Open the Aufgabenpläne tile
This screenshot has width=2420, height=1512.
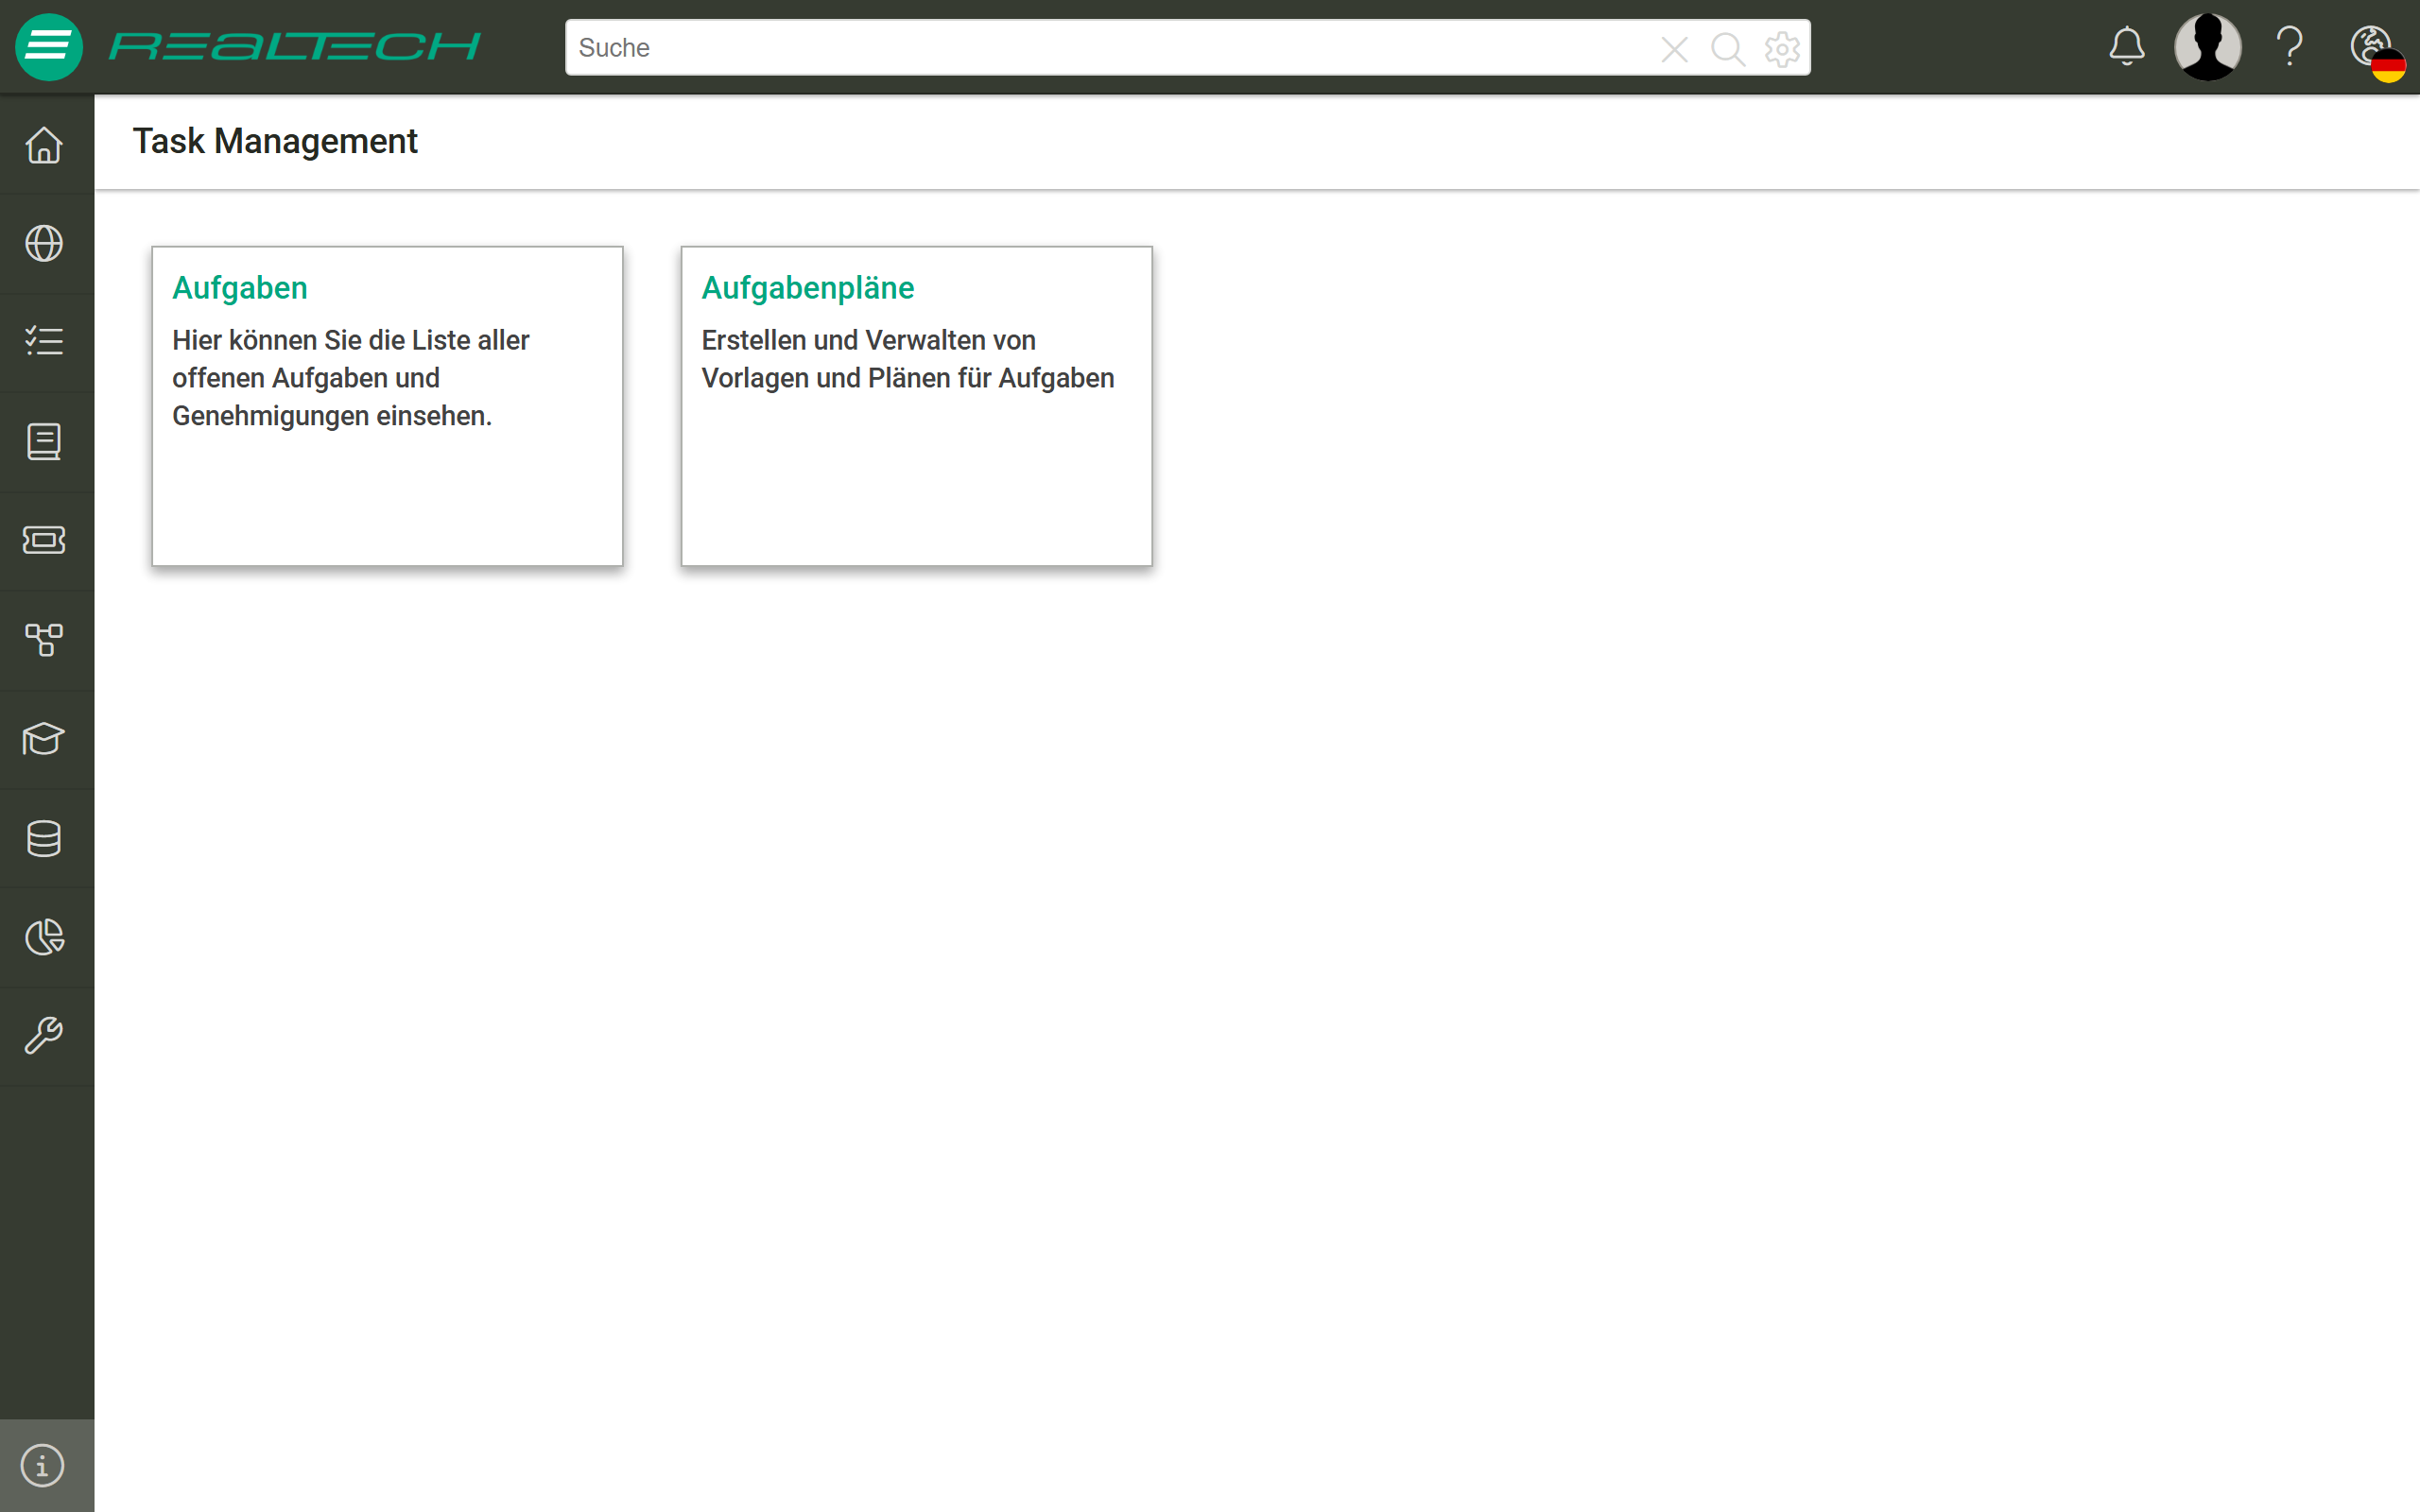click(x=916, y=406)
